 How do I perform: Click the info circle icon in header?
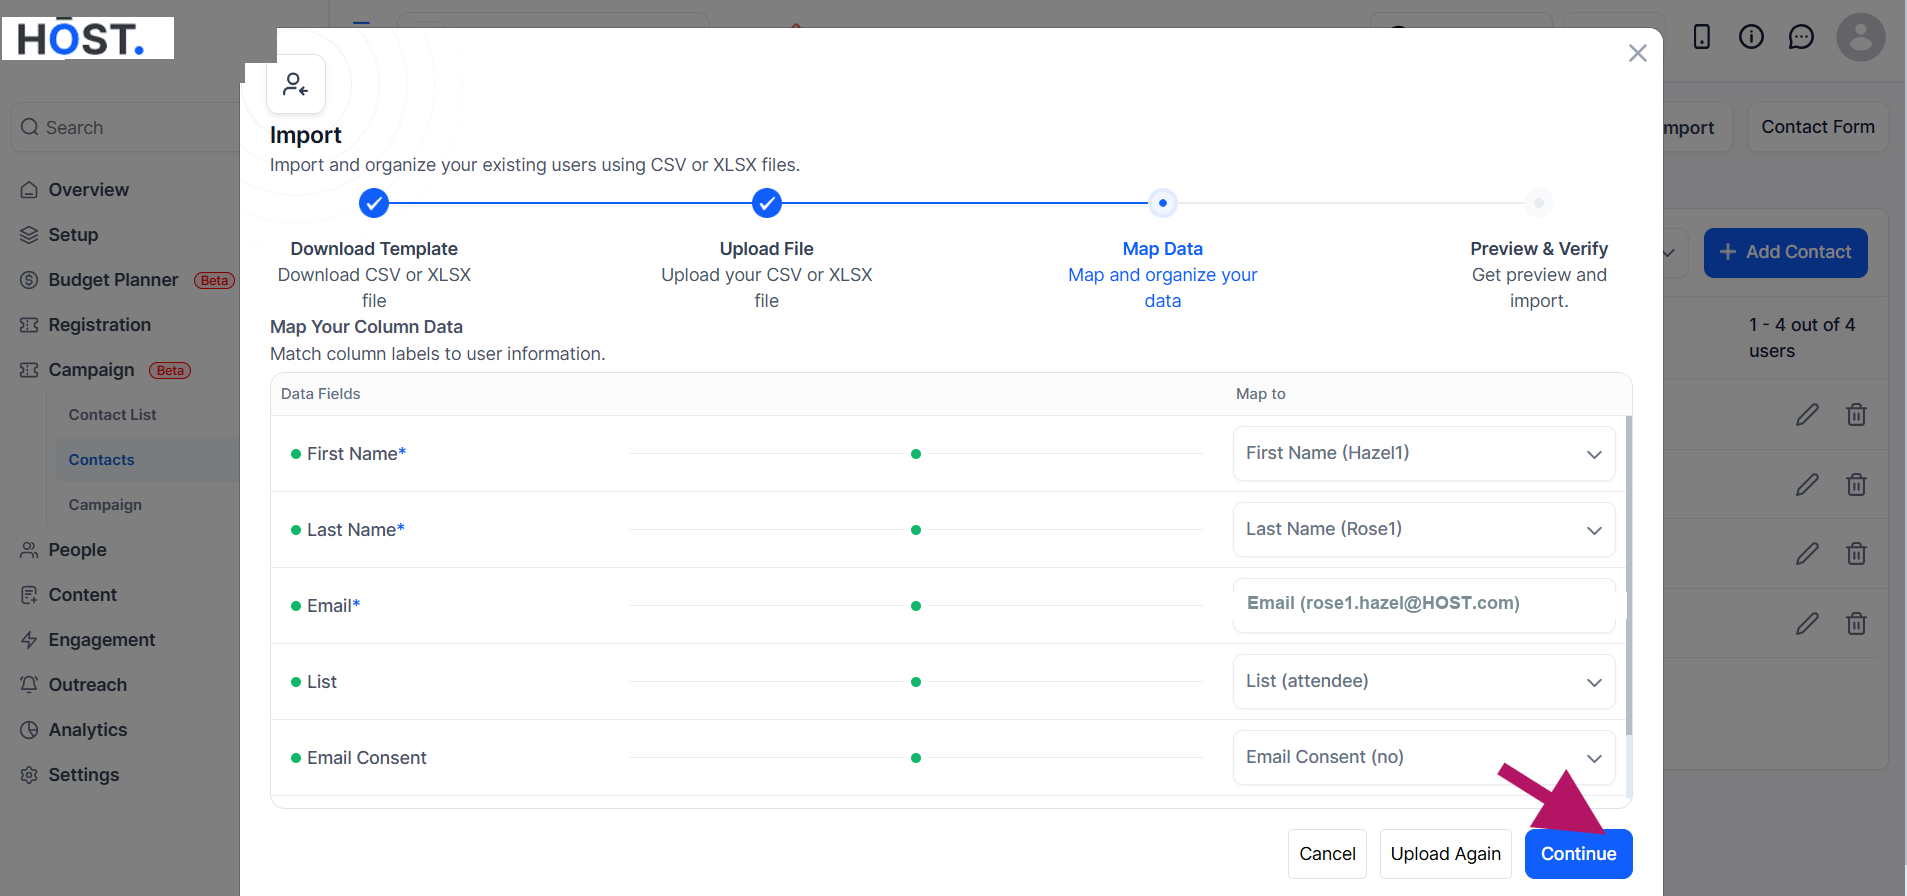pos(1751,37)
